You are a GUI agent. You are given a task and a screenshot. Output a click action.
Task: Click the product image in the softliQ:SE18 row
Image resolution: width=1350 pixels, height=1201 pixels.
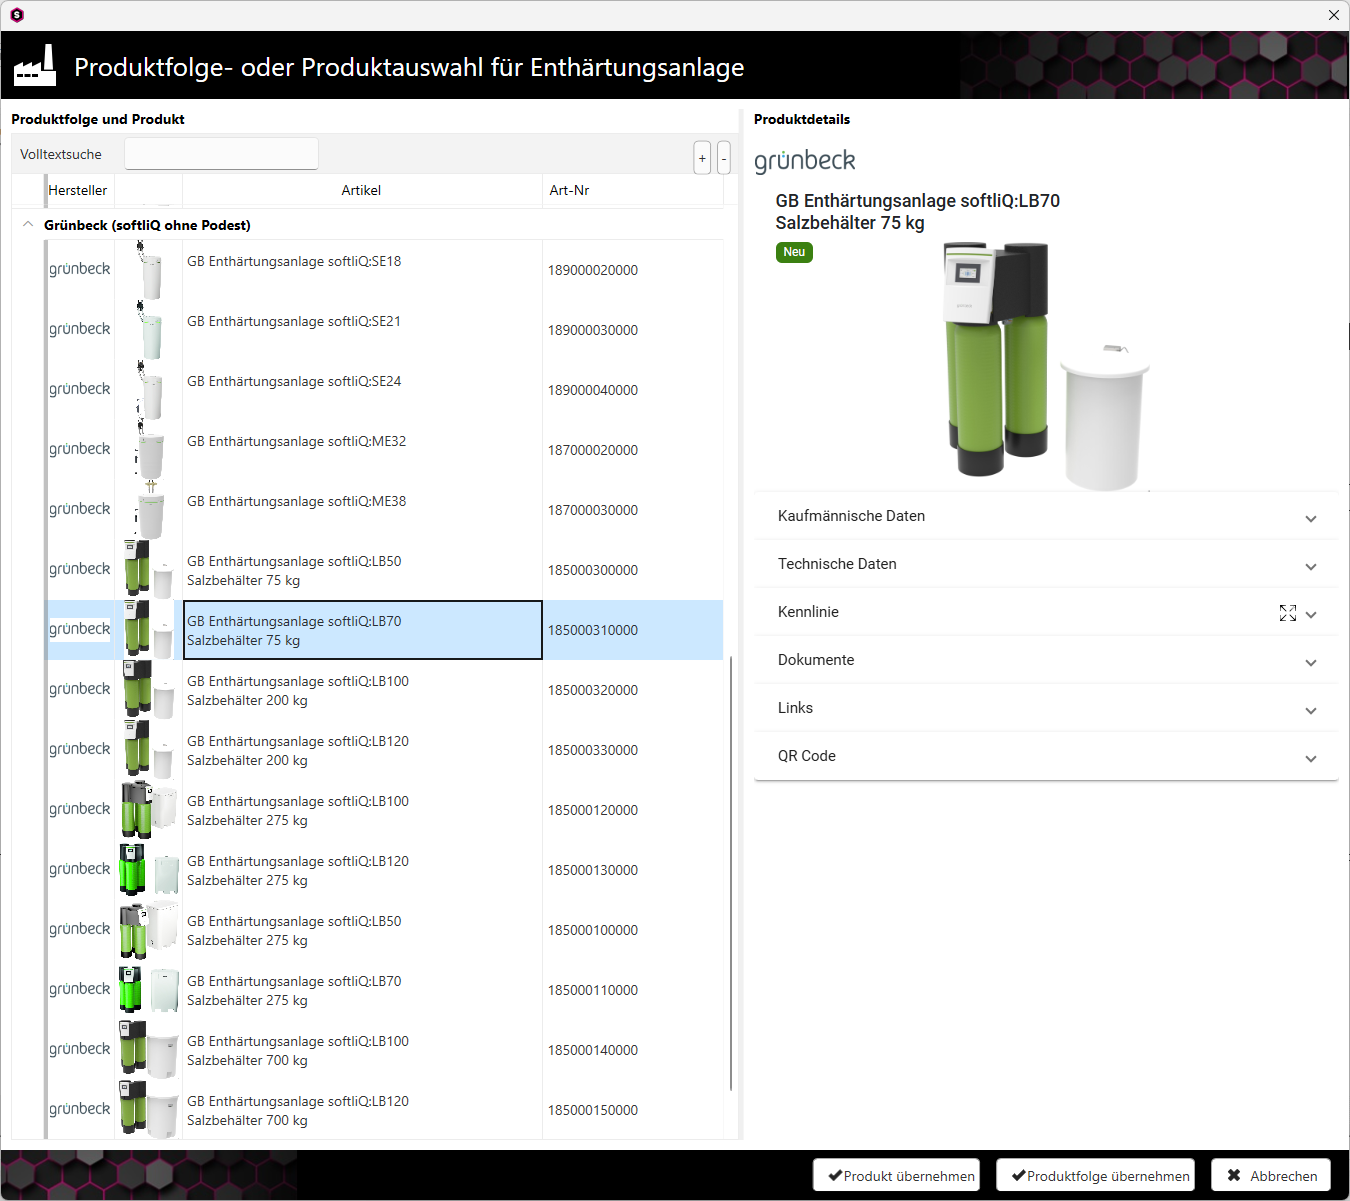point(149,270)
